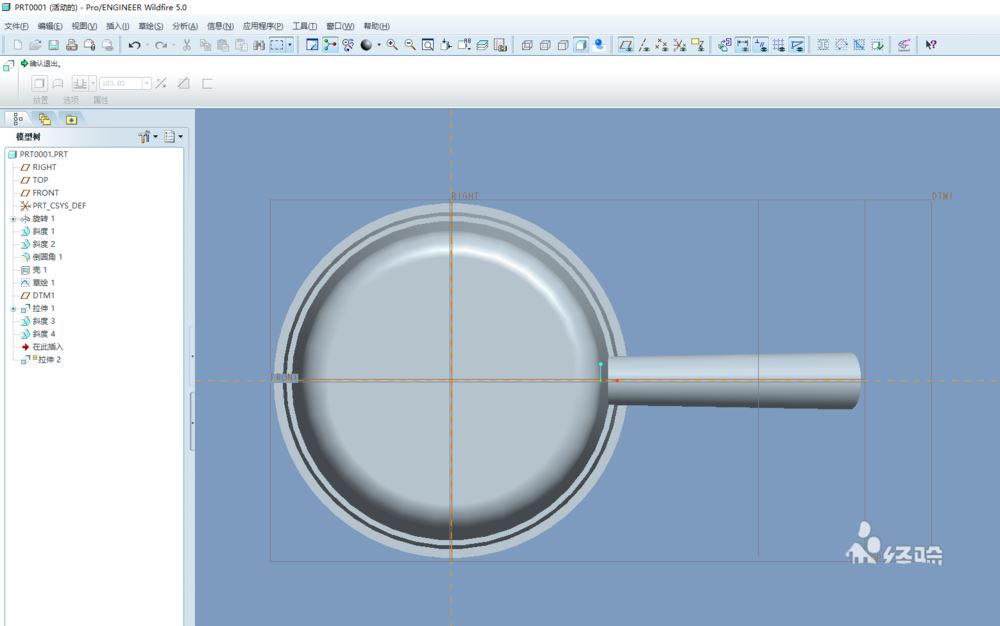Click the New file icon
Viewport: 1000px width, 626px height.
point(17,45)
